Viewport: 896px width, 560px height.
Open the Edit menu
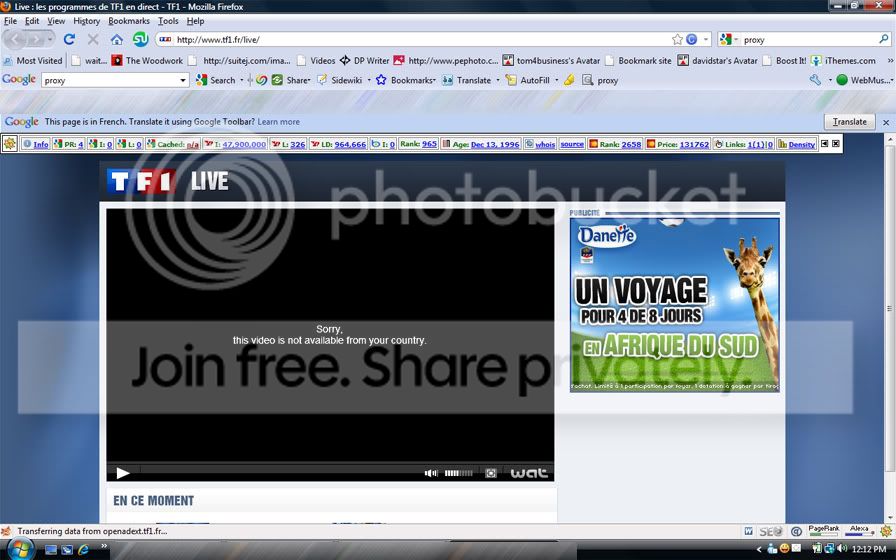pos(32,21)
